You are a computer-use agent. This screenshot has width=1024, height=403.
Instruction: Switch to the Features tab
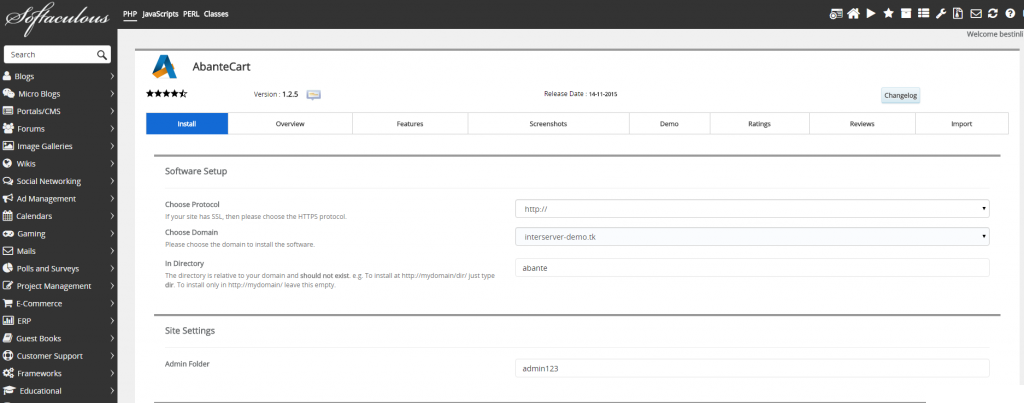(x=410, y=123)
